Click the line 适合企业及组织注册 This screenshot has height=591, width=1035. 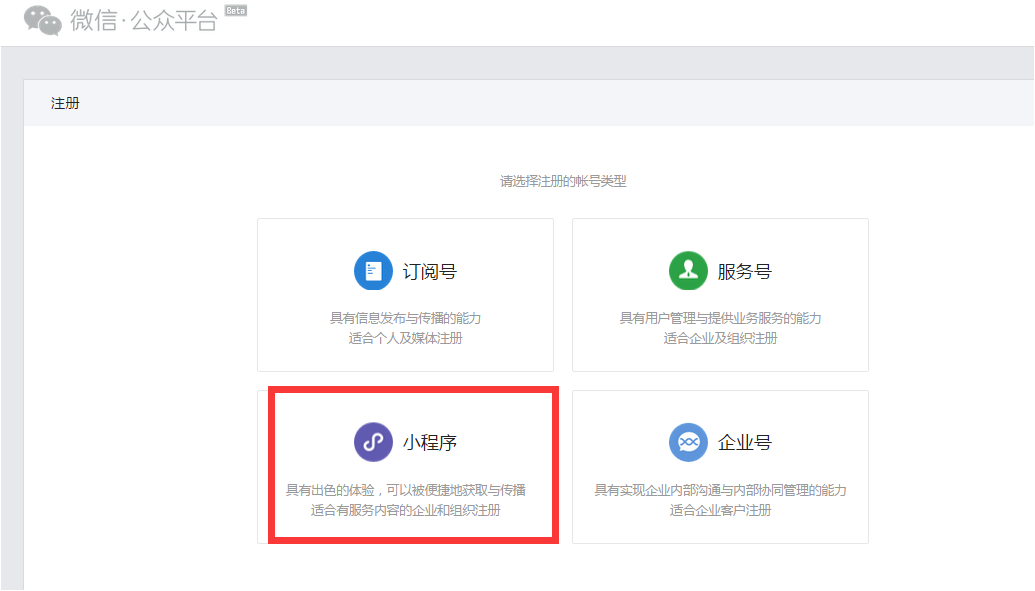coord(720,338)
